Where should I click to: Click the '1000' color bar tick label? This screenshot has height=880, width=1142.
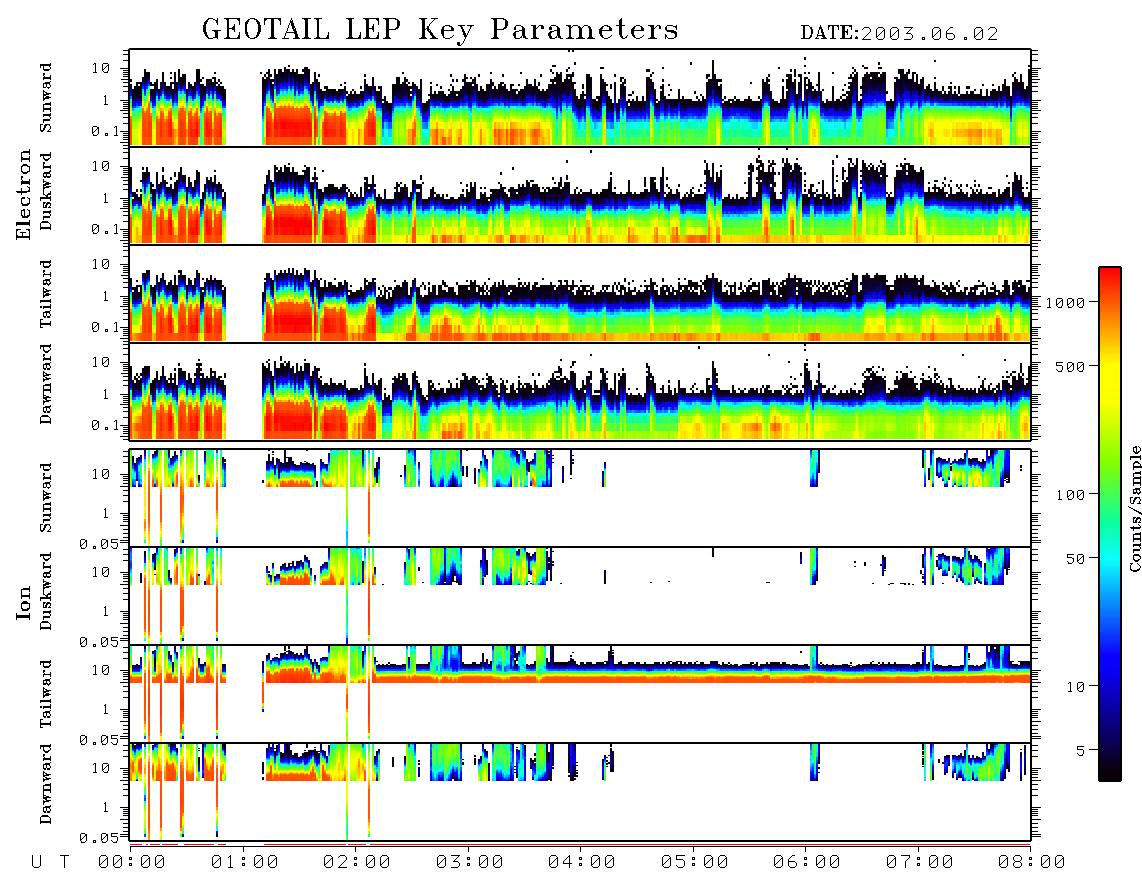1066,302
